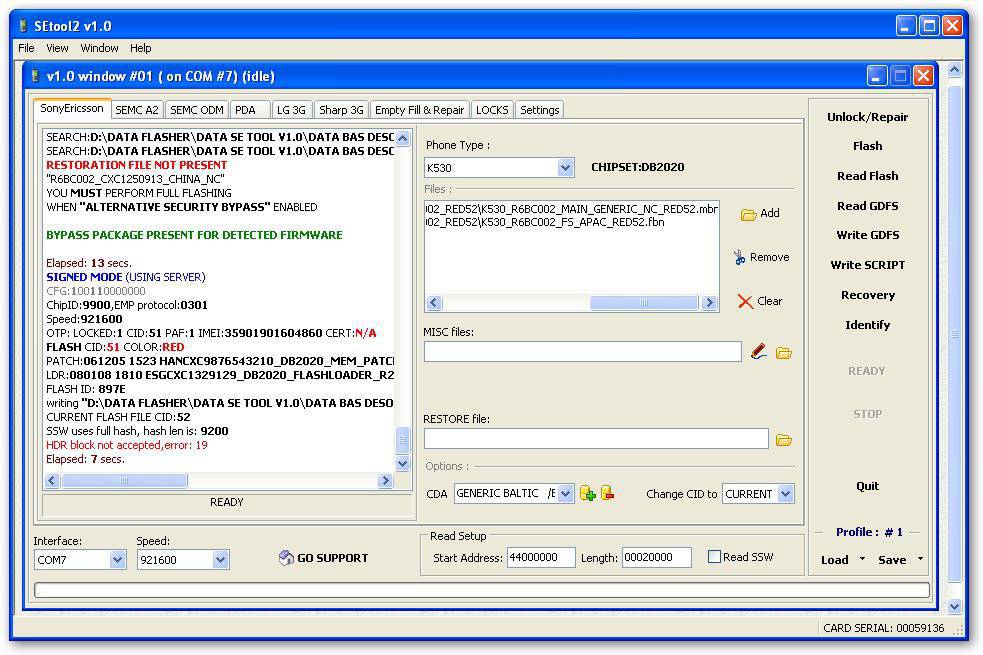This screenshot has width=983, height=655.
Task: Switch to the Empty Fill & Repair tab
Action: coord(419,110)
